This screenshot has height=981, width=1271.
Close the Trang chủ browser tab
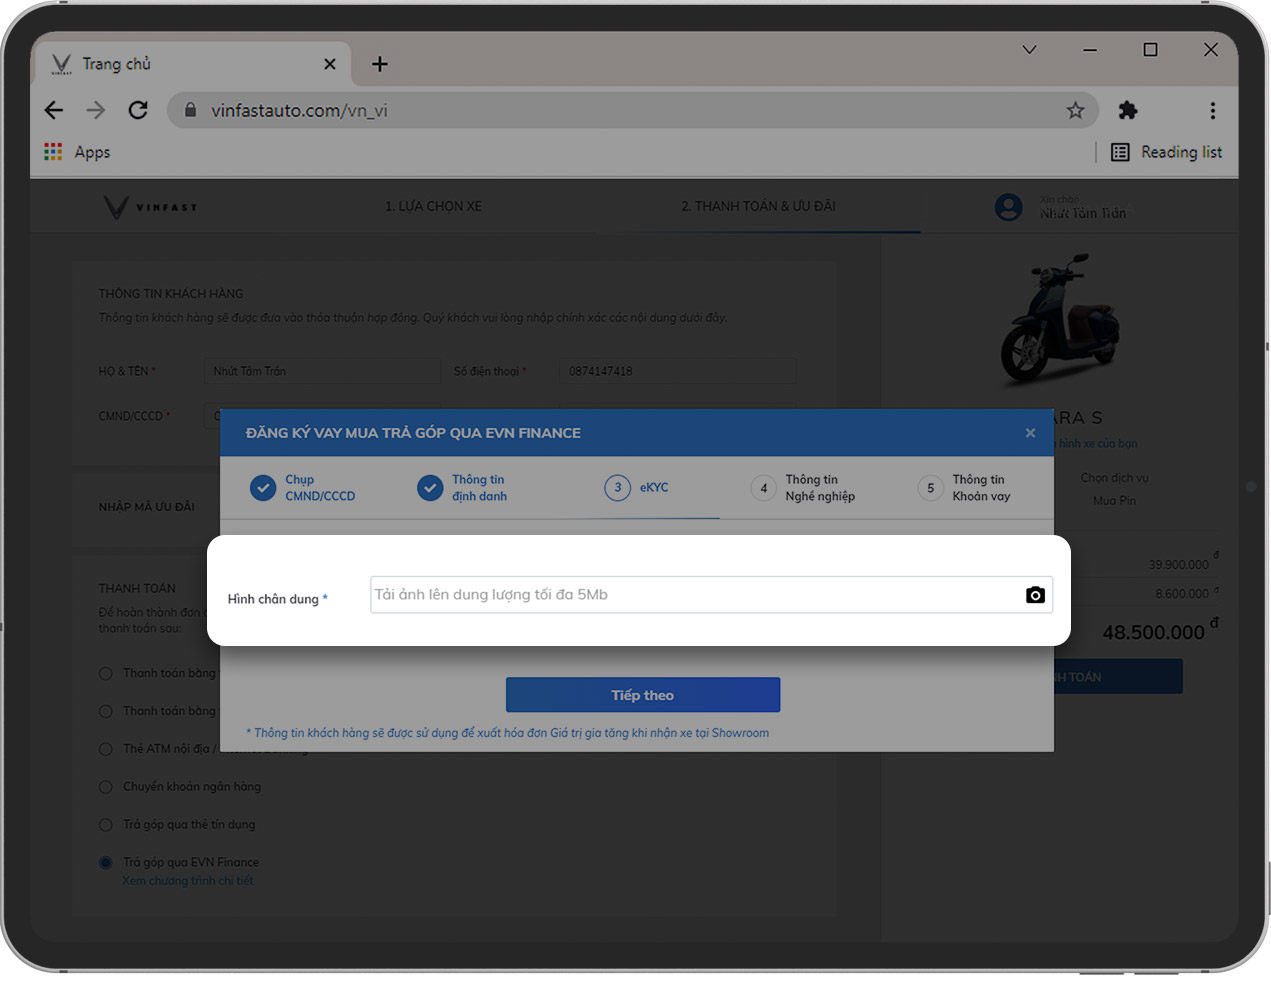point(330,64)
